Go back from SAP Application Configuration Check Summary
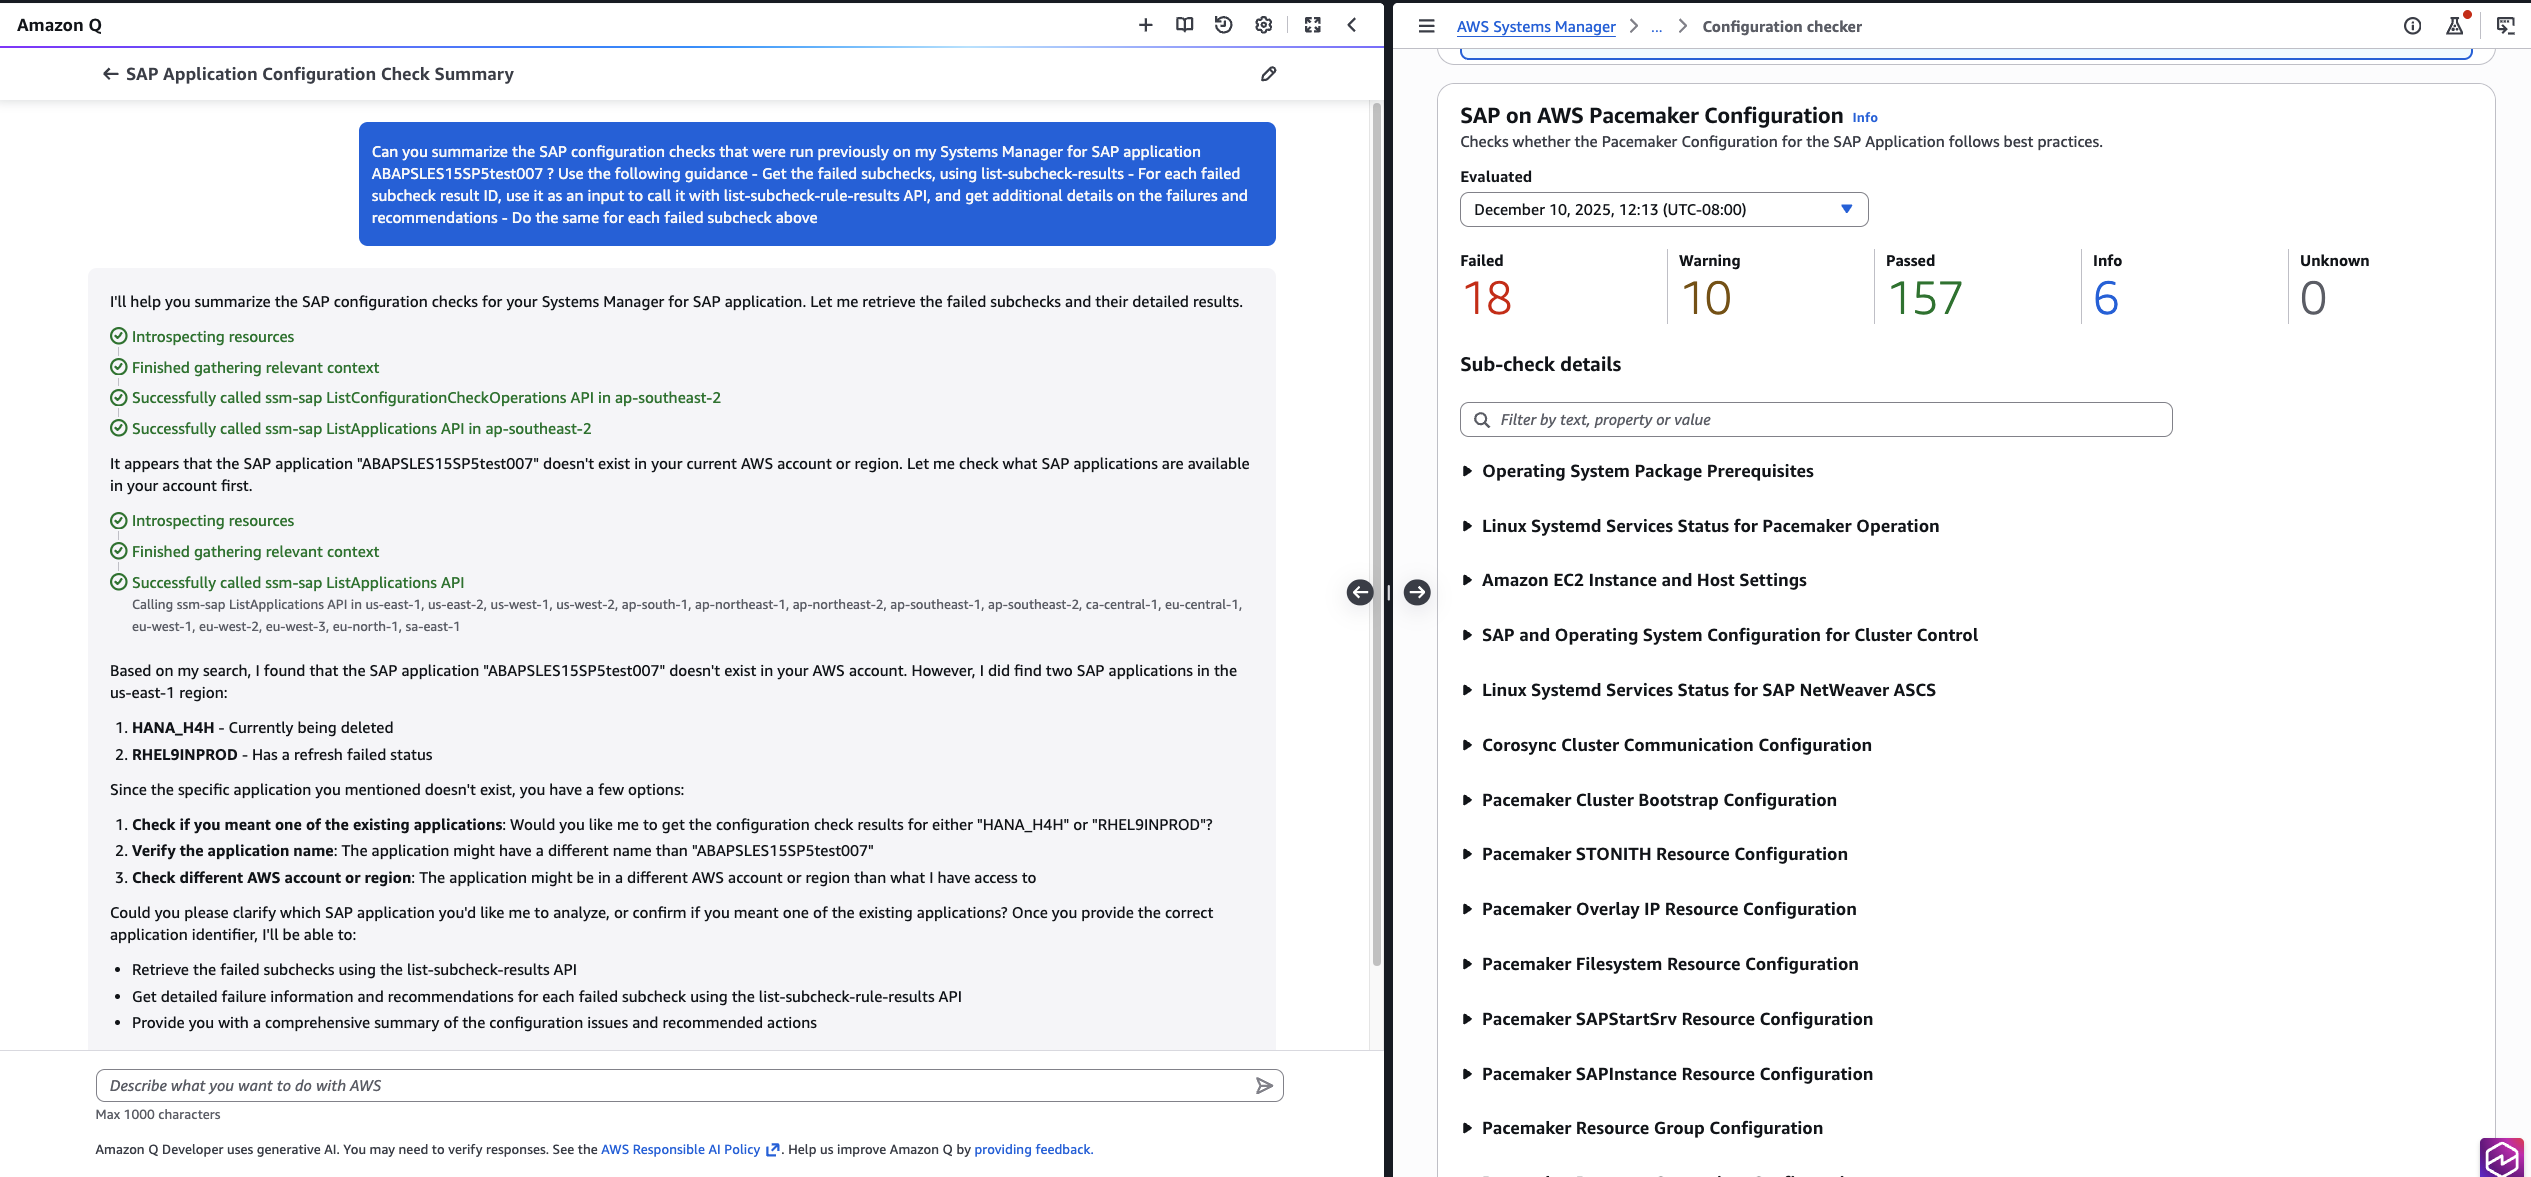 (x=110, y=74)
